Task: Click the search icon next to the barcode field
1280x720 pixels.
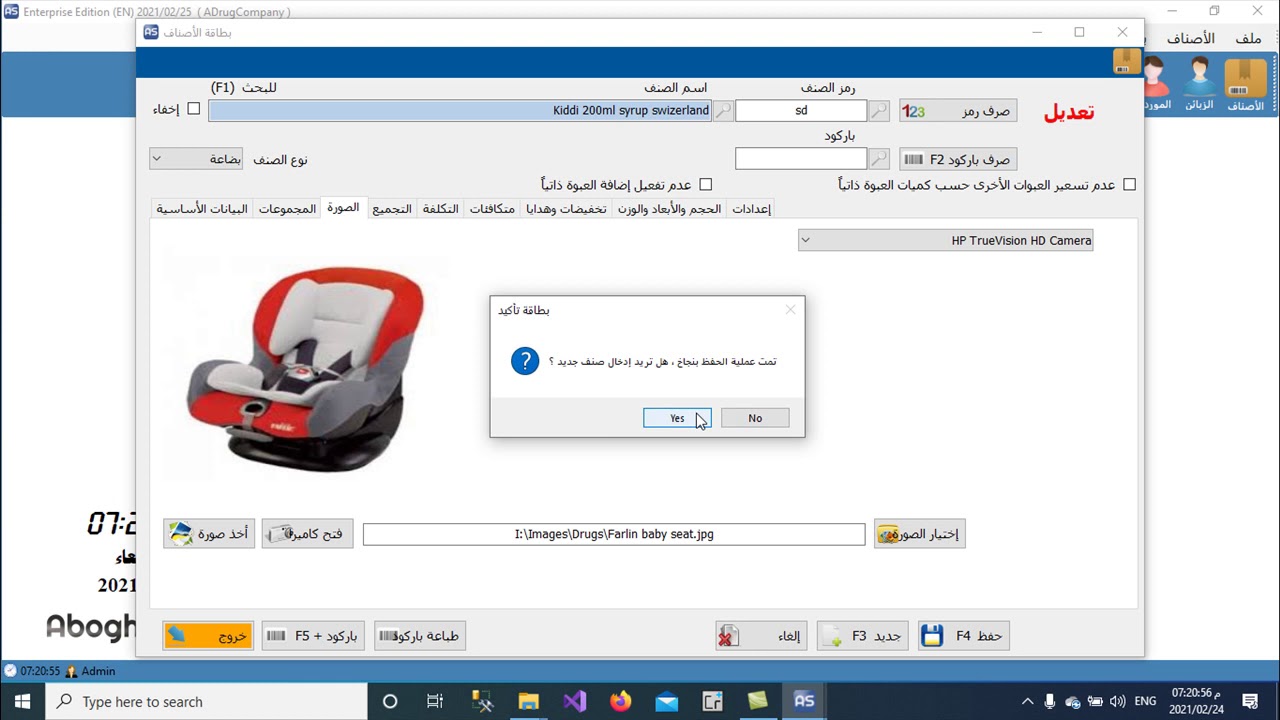Action: click(x=879, y=159)
